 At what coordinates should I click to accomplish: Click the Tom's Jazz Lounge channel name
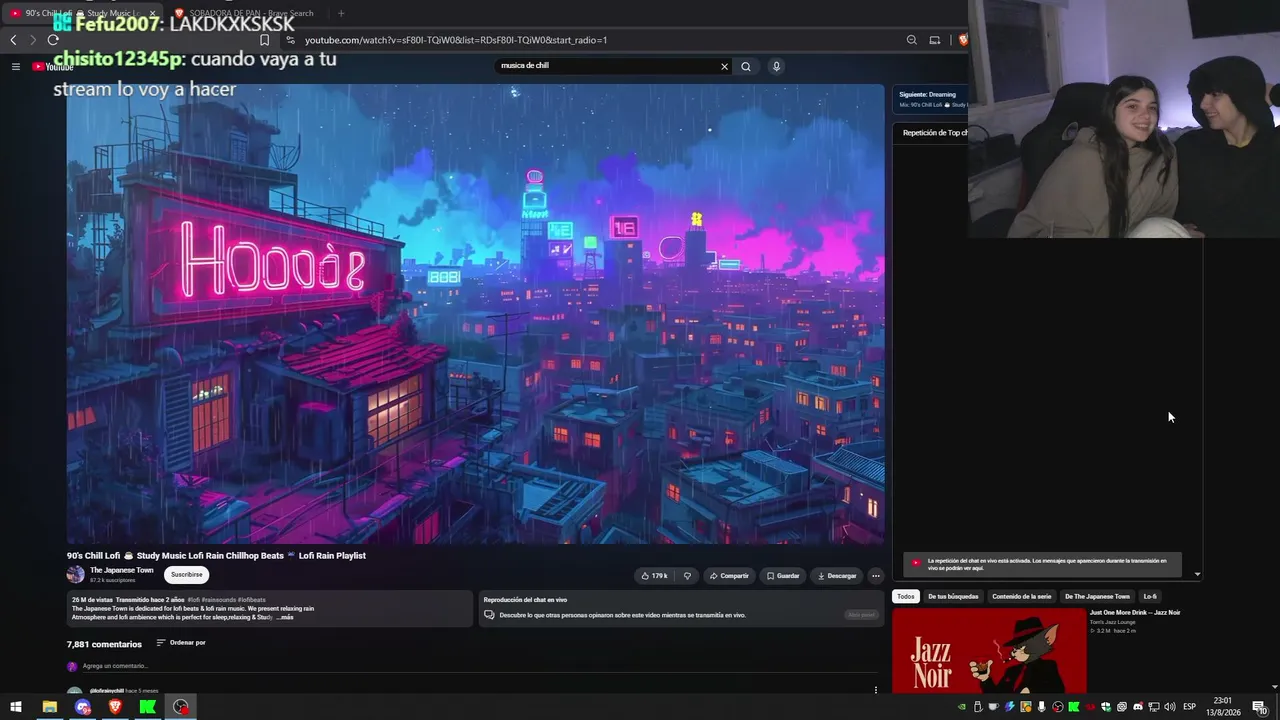pyautogui.click(x=1114, y=622)
